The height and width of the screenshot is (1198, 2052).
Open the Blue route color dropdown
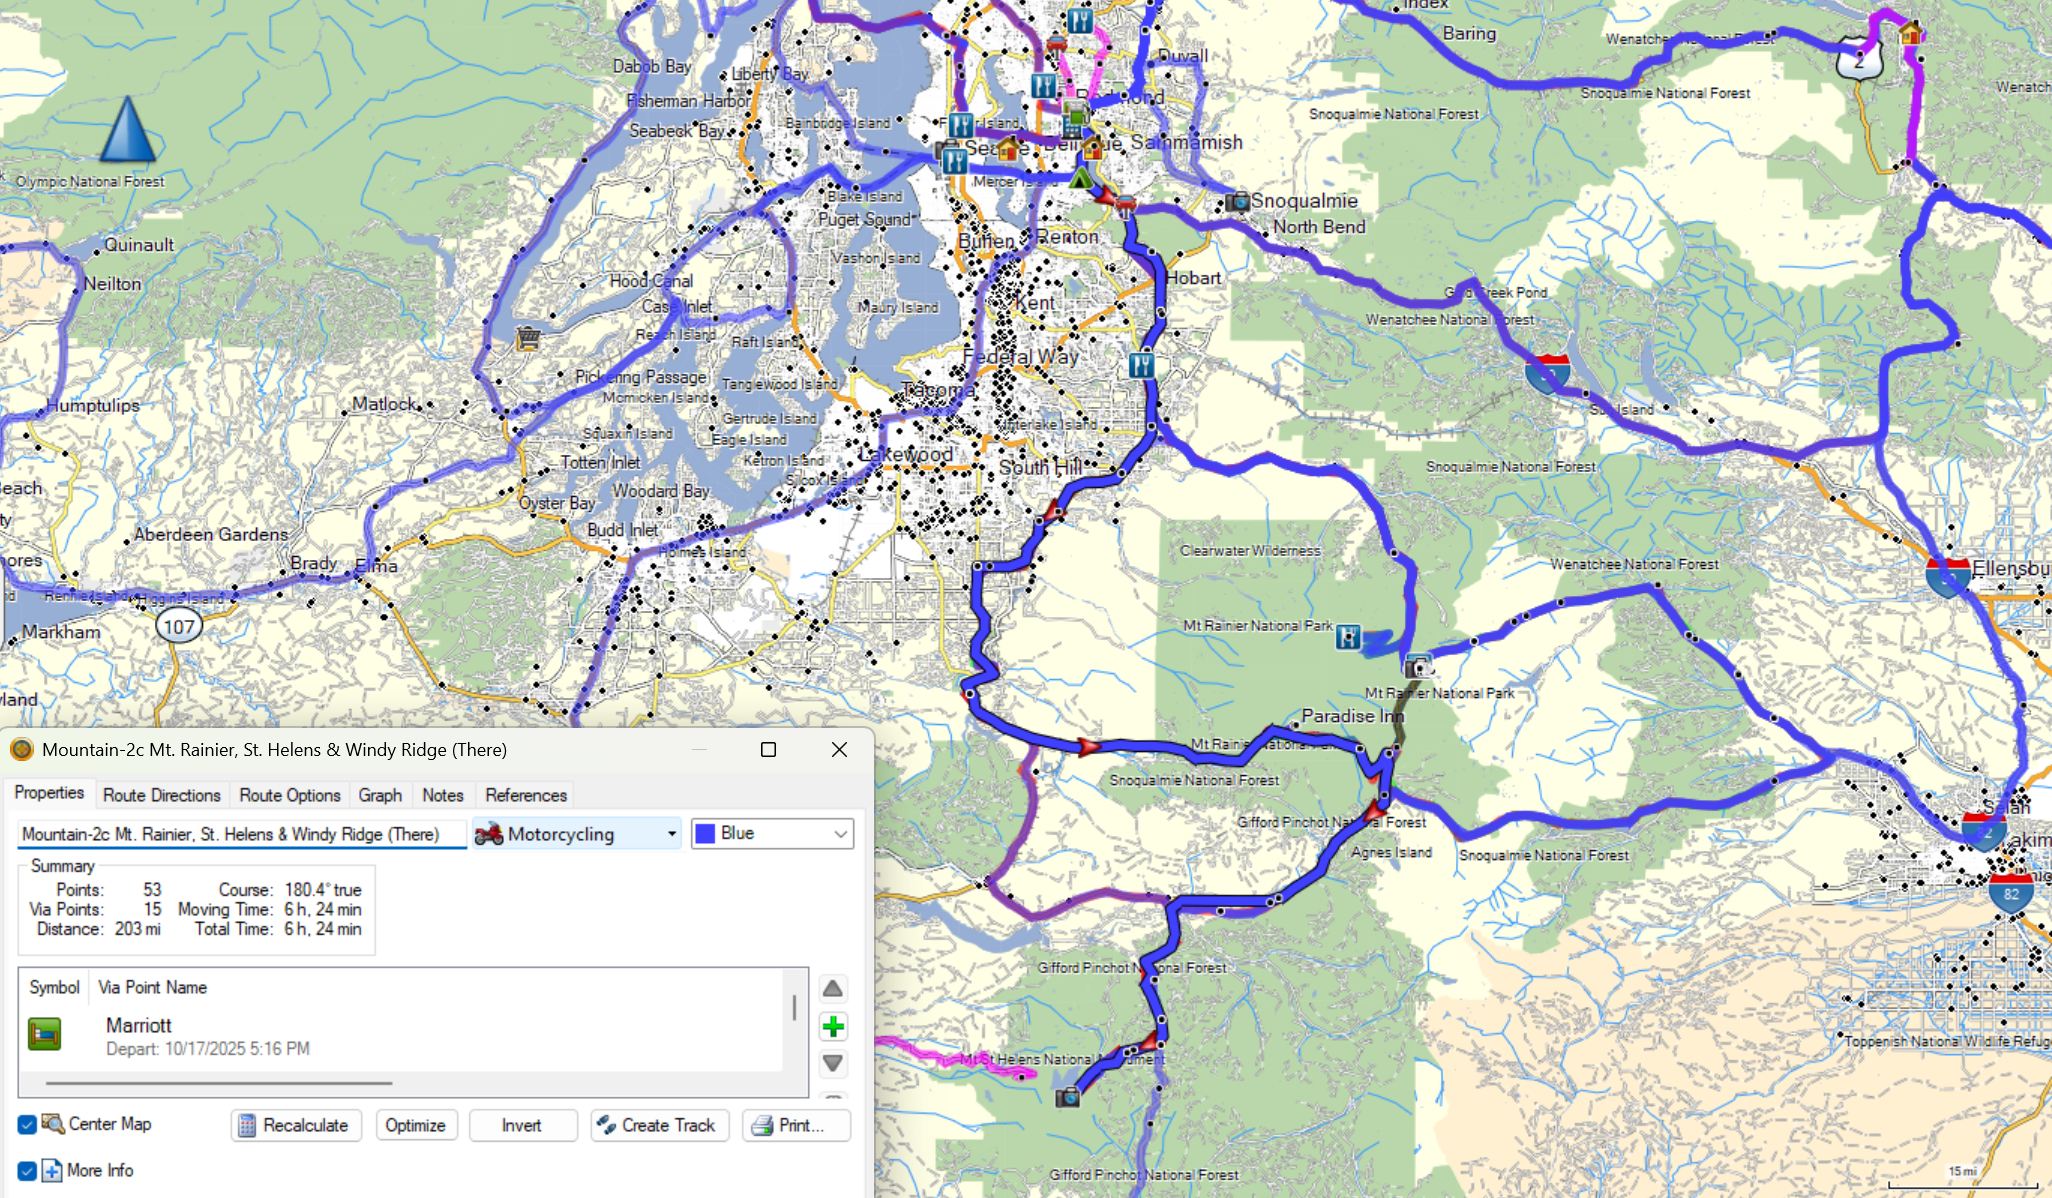tap(840, 834)
